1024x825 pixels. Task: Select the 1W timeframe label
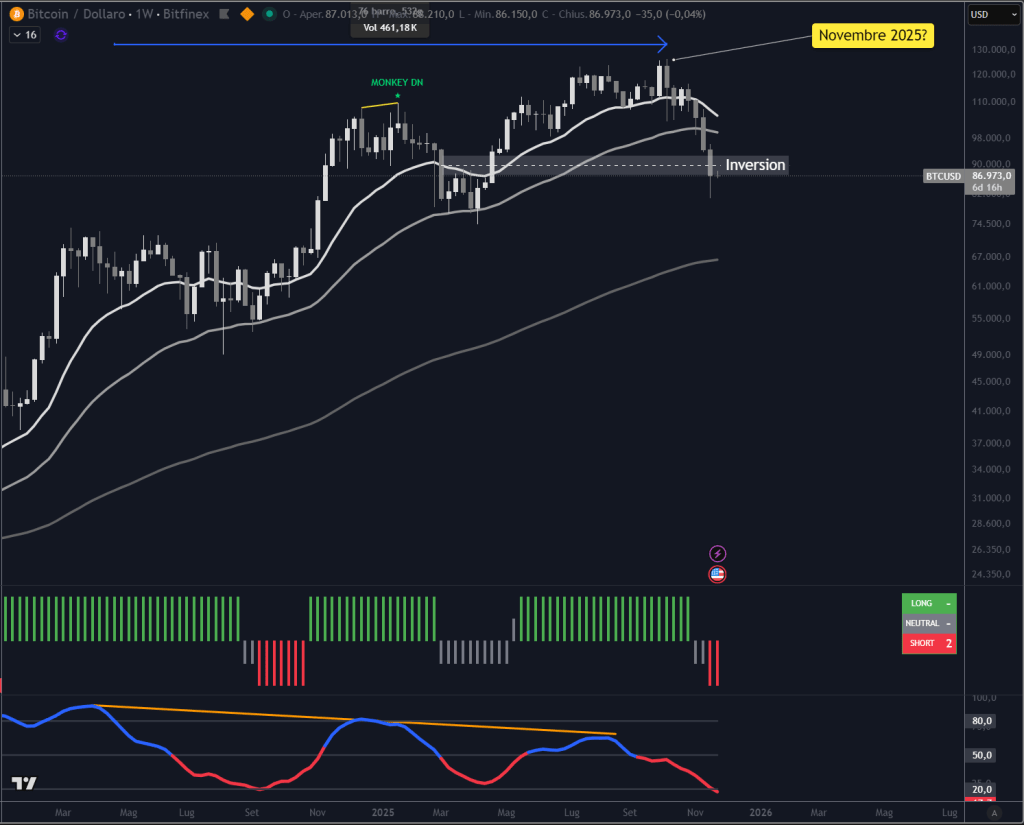[144, 14]
